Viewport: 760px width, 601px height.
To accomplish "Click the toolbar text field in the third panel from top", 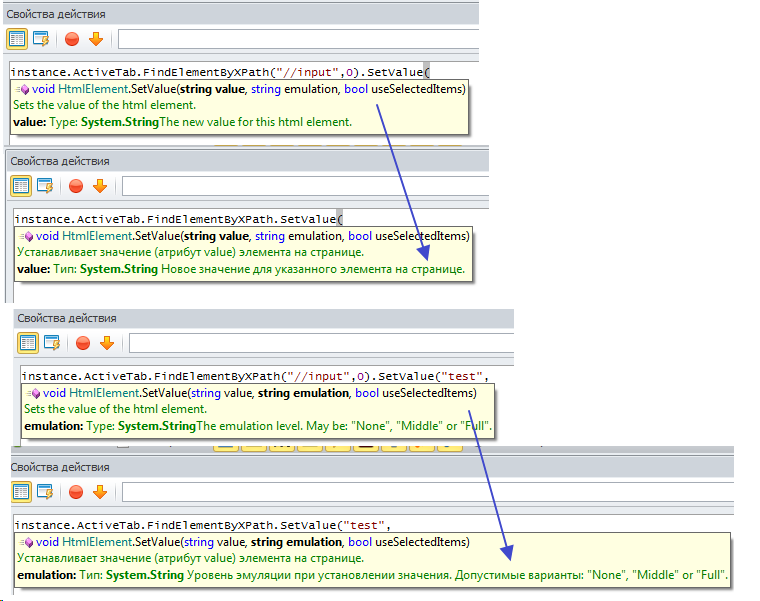I will [x=321, y=343].
